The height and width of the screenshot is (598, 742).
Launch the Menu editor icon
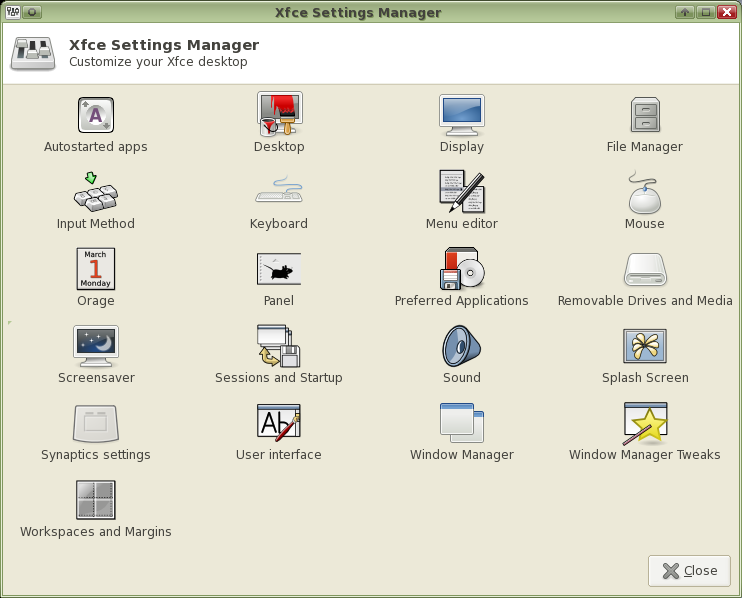(462, 191)
